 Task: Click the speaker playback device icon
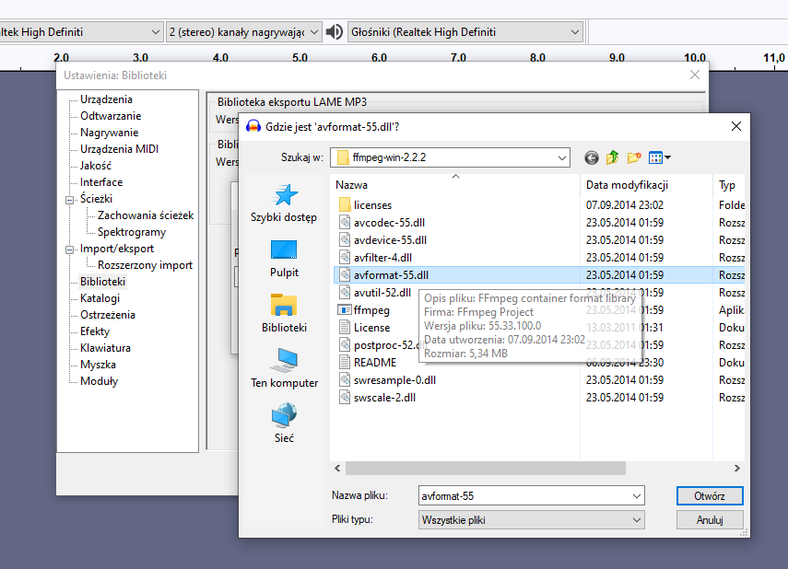pos(335,32)
